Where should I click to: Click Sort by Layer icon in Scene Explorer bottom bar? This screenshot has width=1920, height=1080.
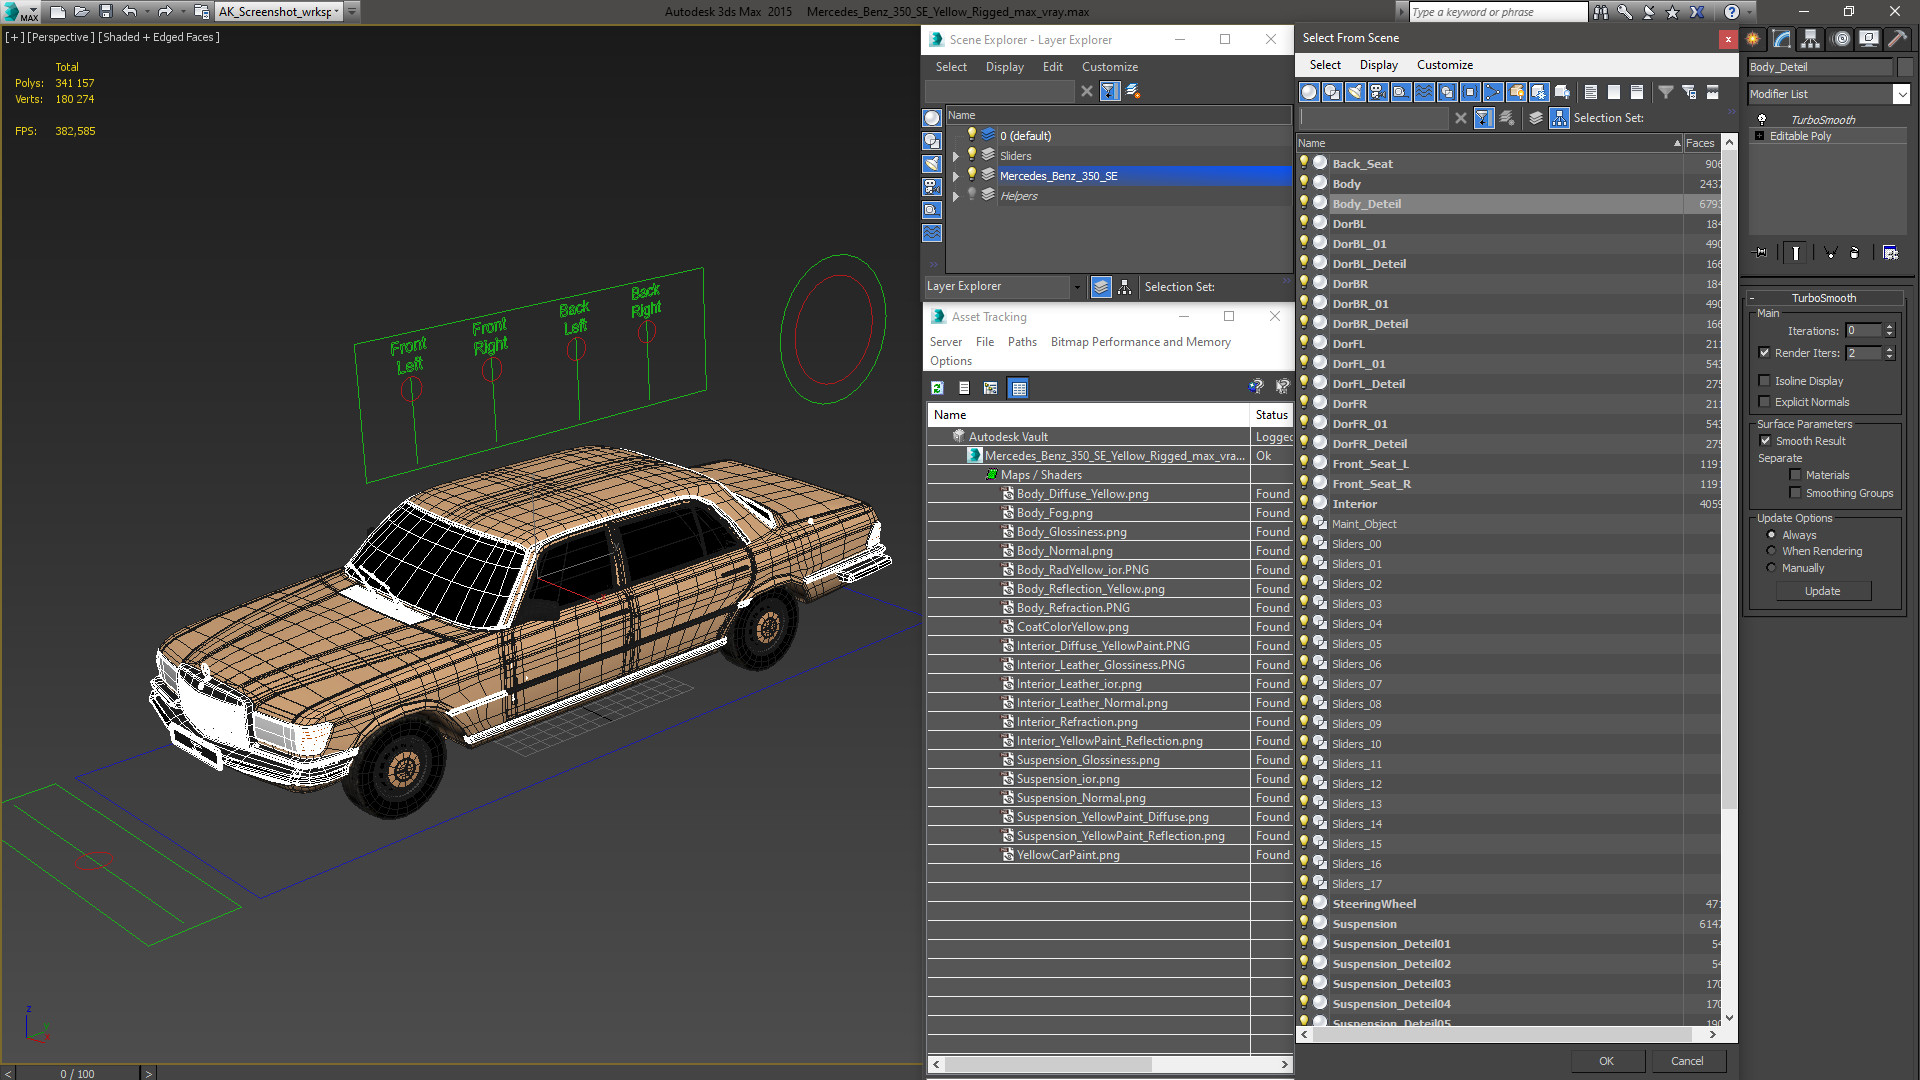1101,287
